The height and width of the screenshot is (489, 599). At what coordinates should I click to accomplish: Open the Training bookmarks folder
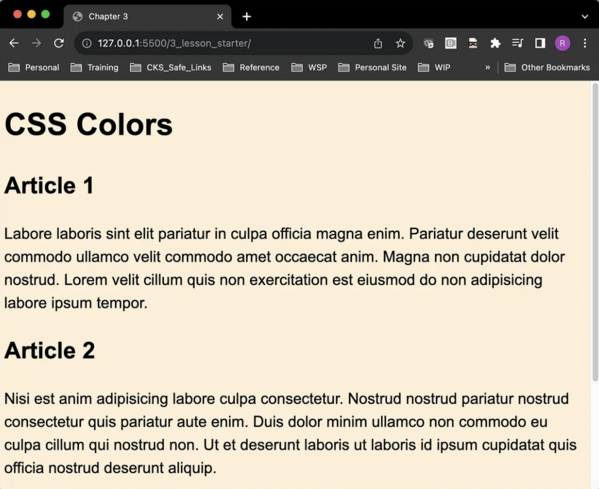coord(94,68)
